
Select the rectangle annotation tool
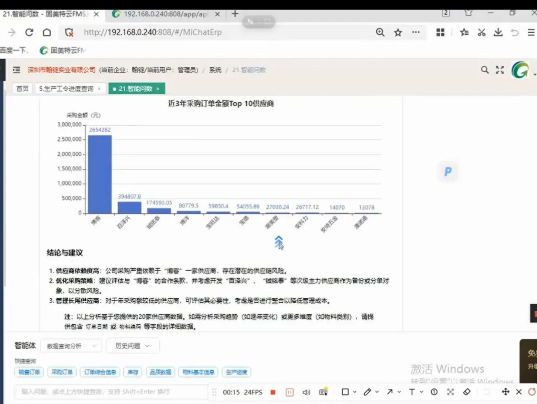coord(345,392)
